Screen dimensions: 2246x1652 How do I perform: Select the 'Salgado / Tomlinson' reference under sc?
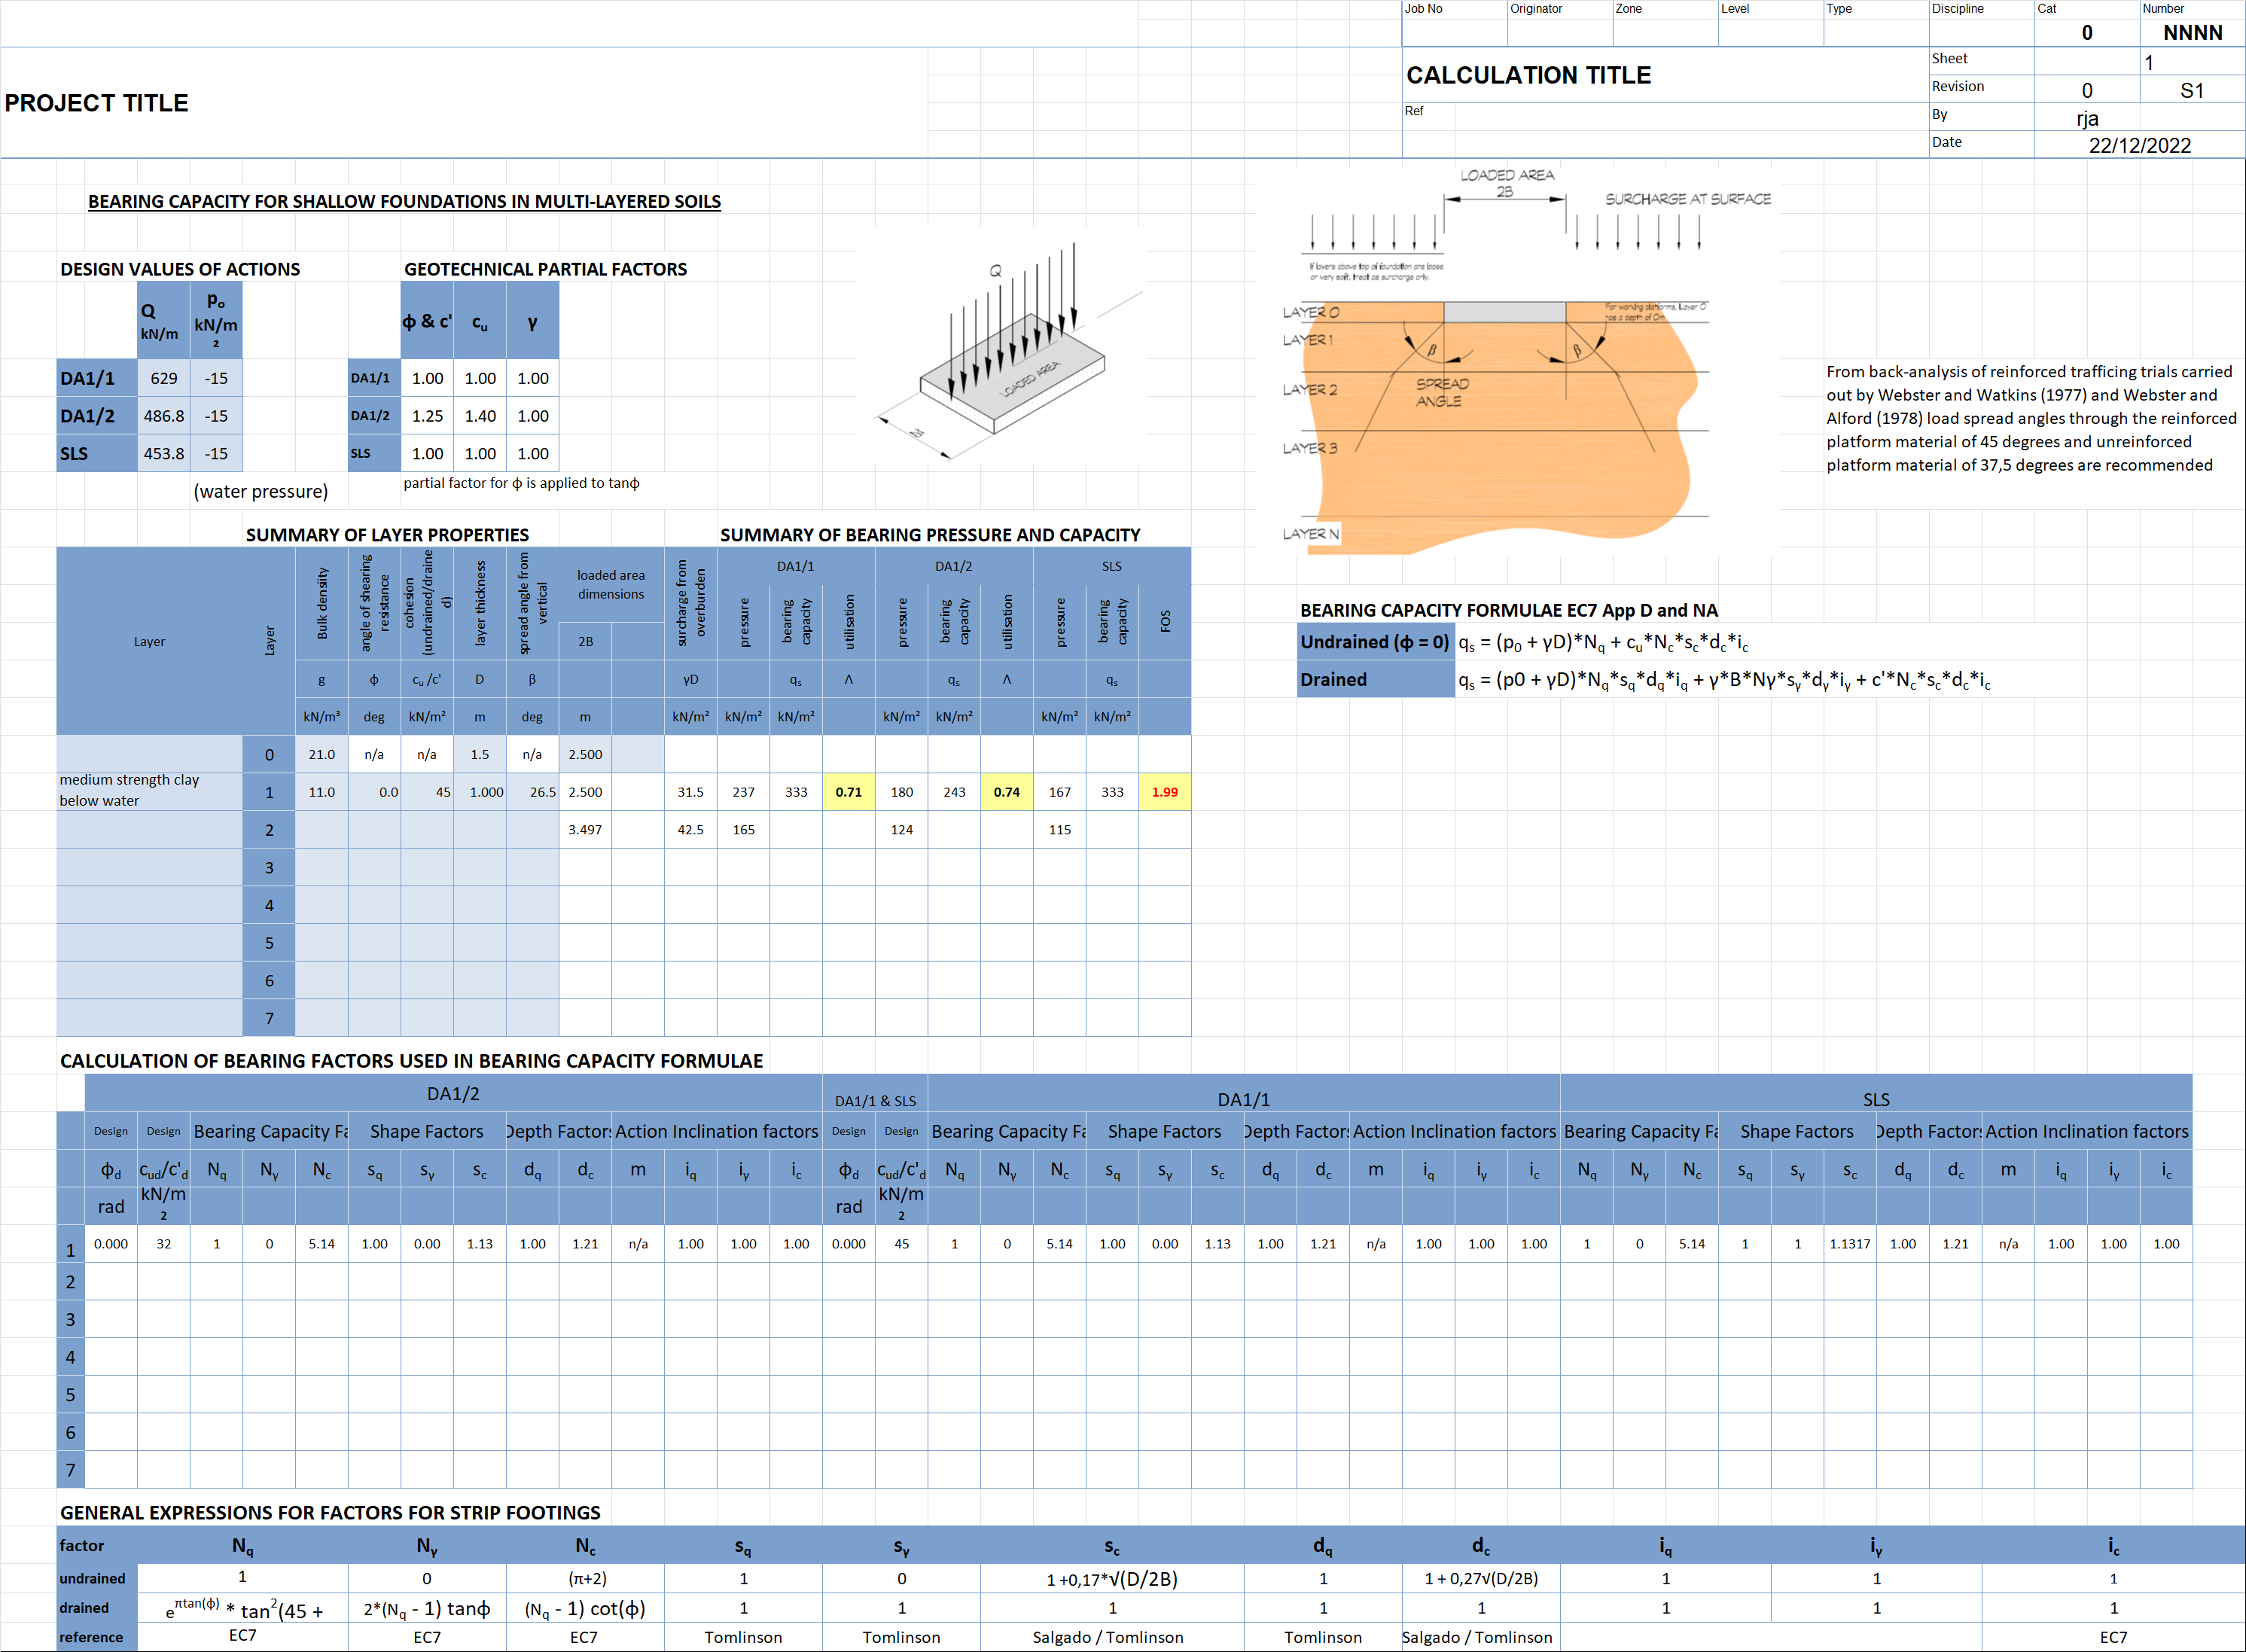pyautogui.click(x=1112, y=1637)
